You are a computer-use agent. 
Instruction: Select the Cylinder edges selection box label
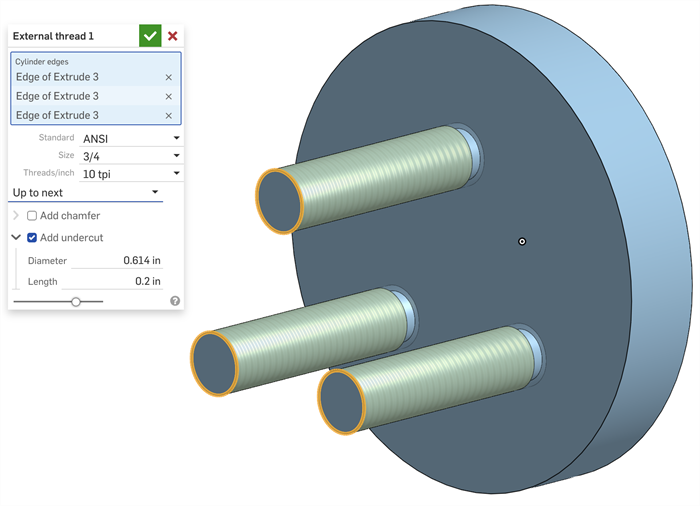coord(42,62)
